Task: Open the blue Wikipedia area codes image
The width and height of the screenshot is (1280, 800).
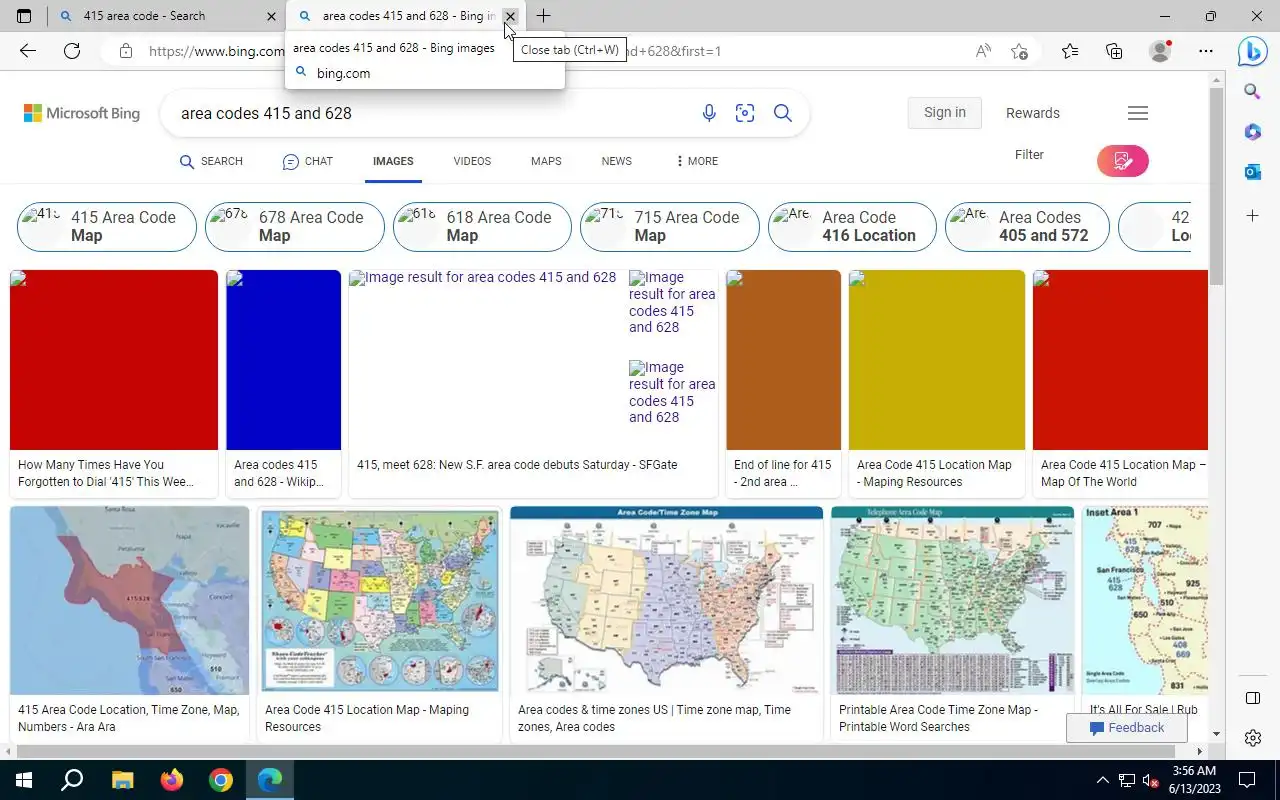Action: coord(283,360)
